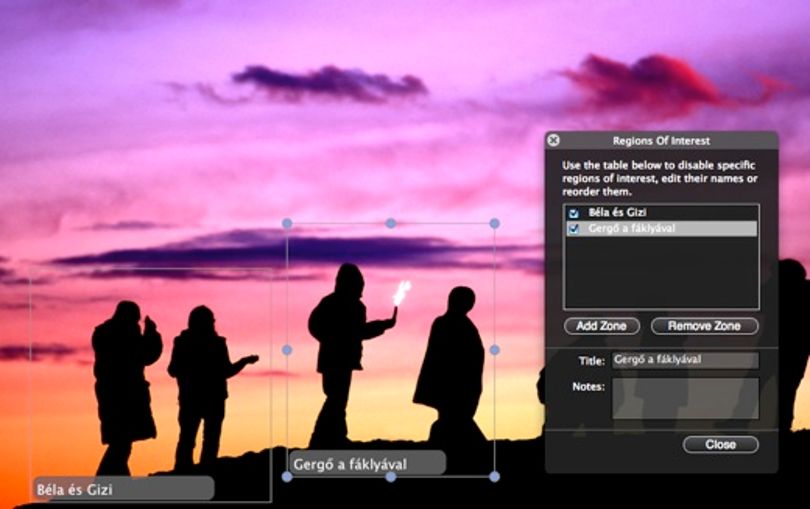Click the middle-left handle of the selected zone
Screen dimensions: 810x509
287,350
